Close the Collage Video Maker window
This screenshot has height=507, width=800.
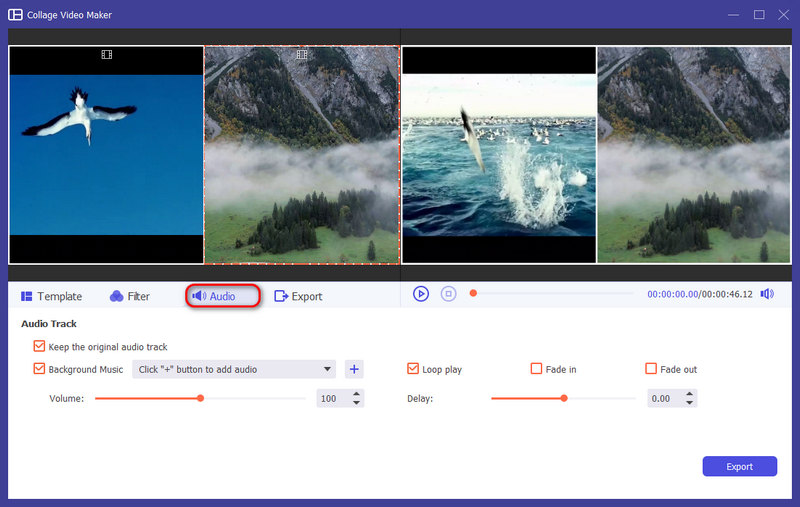click(784, 15)
